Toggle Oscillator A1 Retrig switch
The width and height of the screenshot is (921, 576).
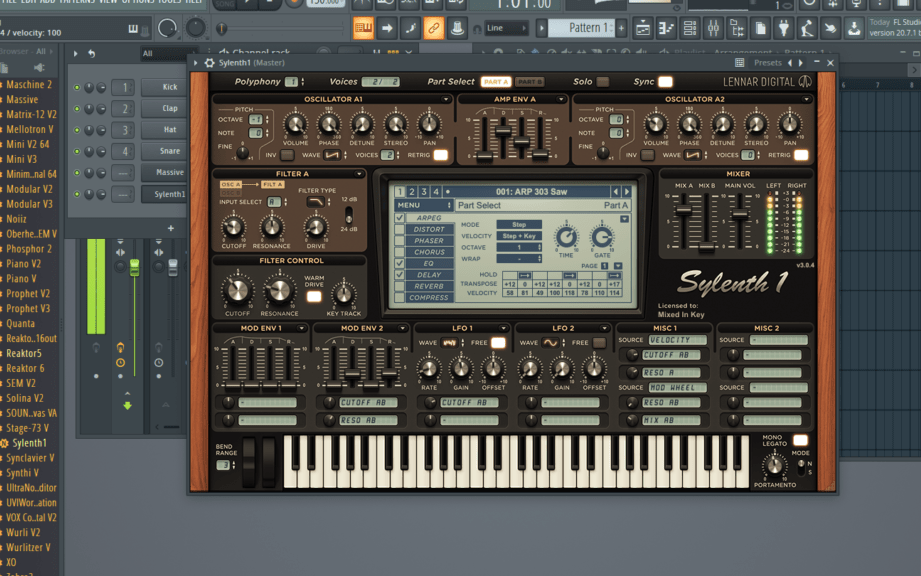tap(441, 155)
